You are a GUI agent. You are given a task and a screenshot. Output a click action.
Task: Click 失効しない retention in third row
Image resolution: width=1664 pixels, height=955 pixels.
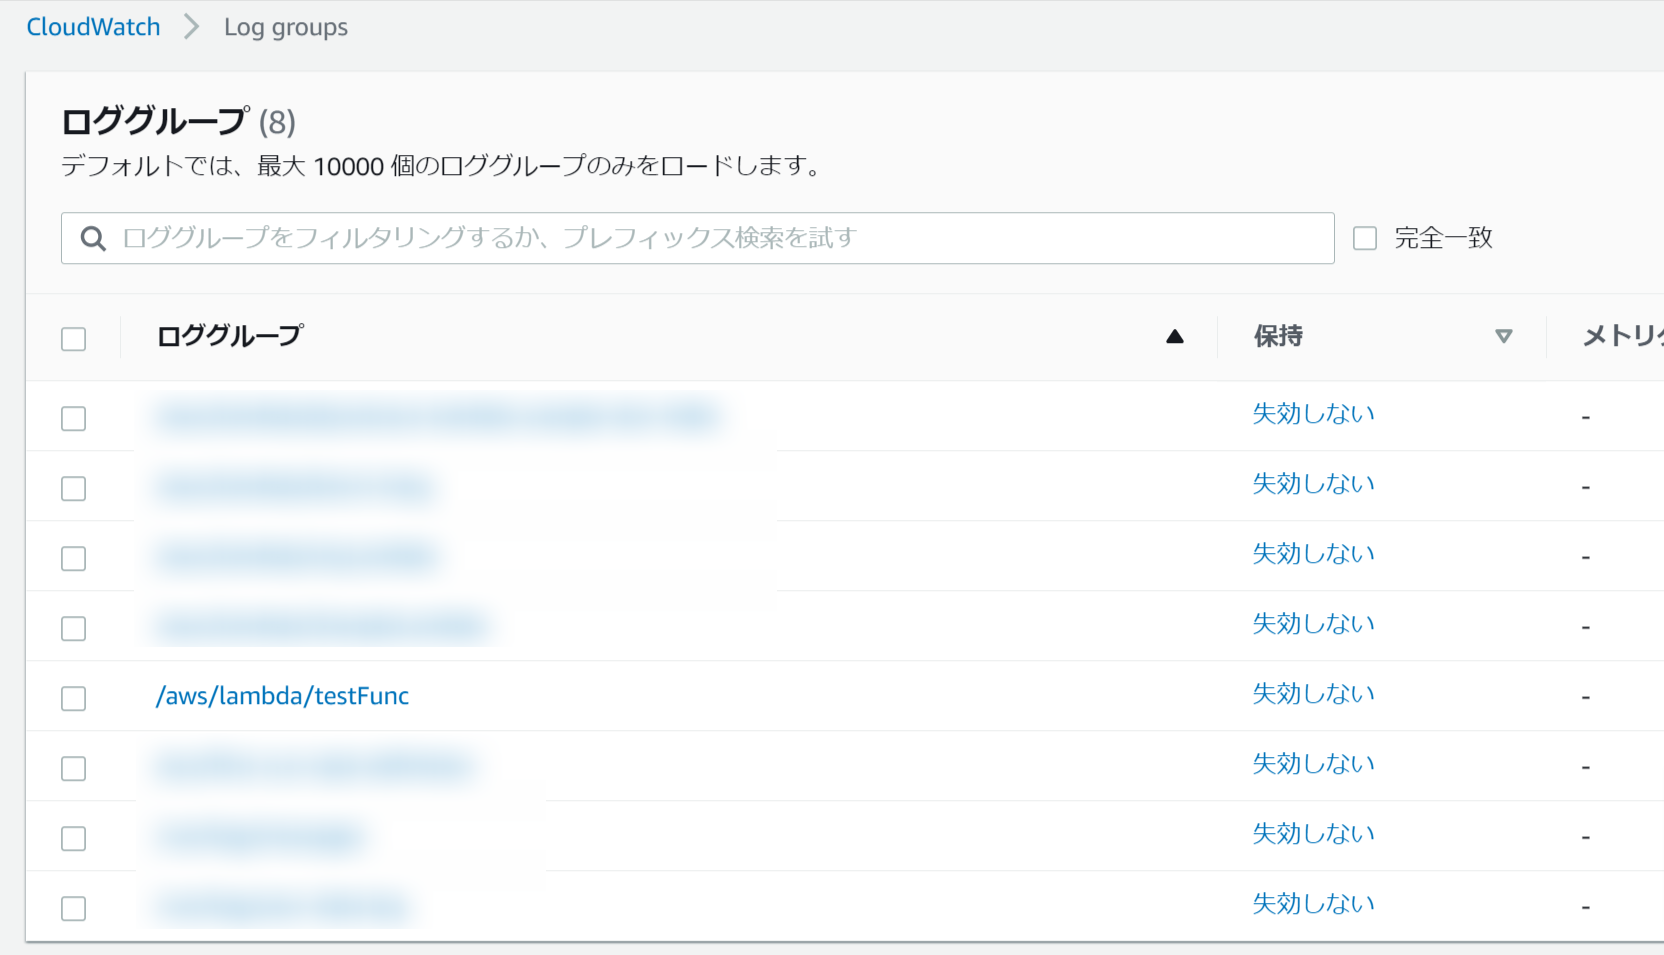click(x=1314, y=554)
